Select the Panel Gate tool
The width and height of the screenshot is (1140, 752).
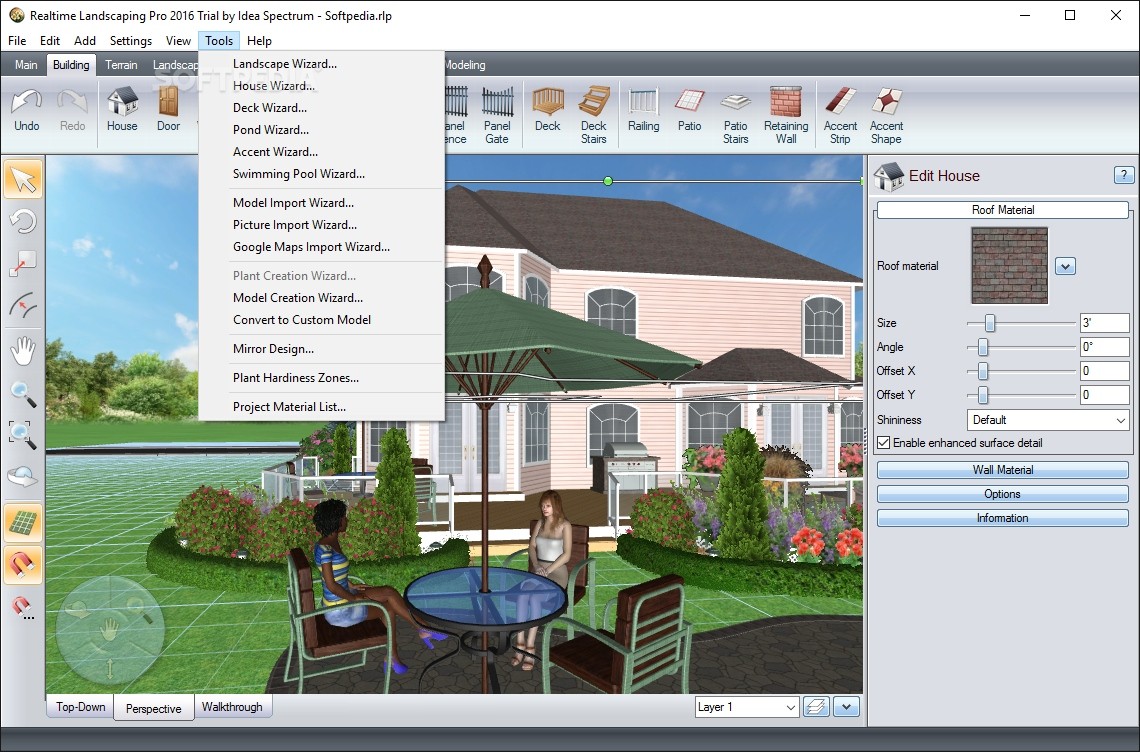click(x=497, y=116)
